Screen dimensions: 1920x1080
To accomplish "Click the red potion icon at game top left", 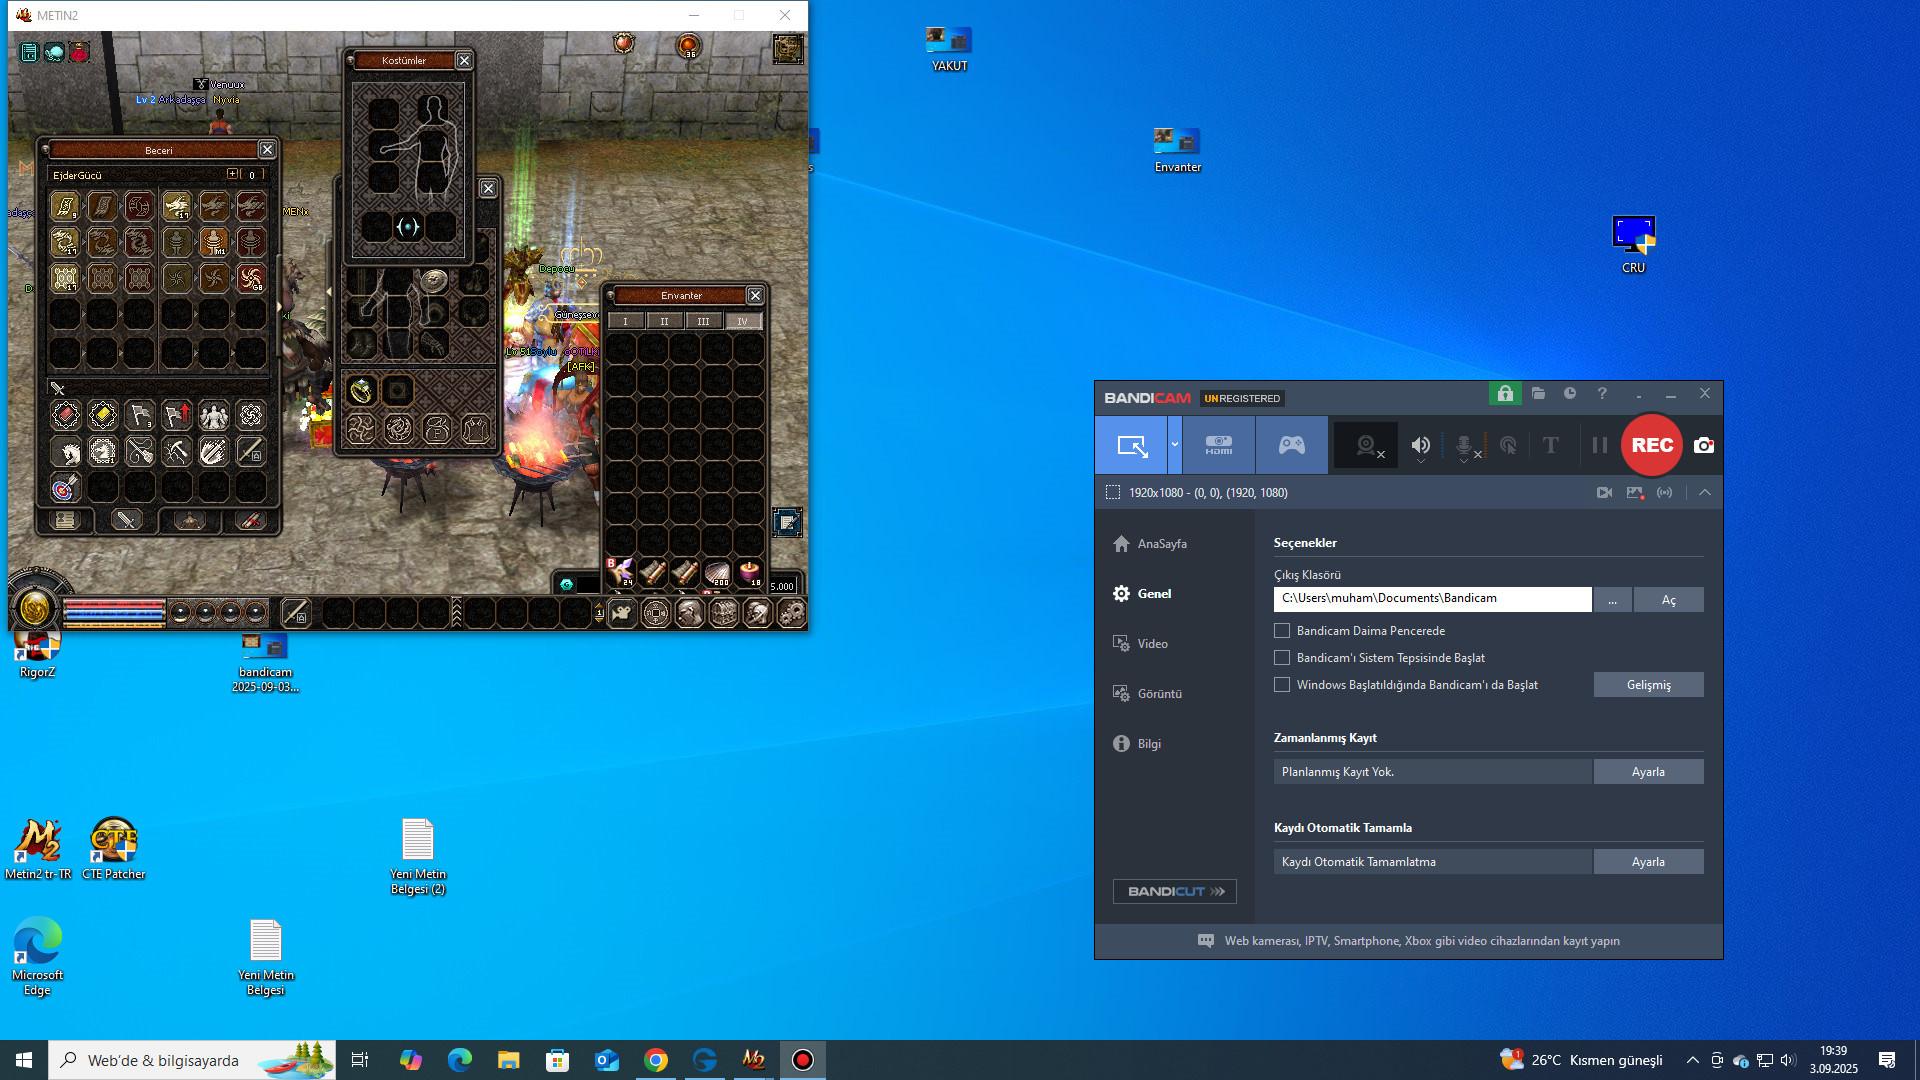I will (79, 52).
